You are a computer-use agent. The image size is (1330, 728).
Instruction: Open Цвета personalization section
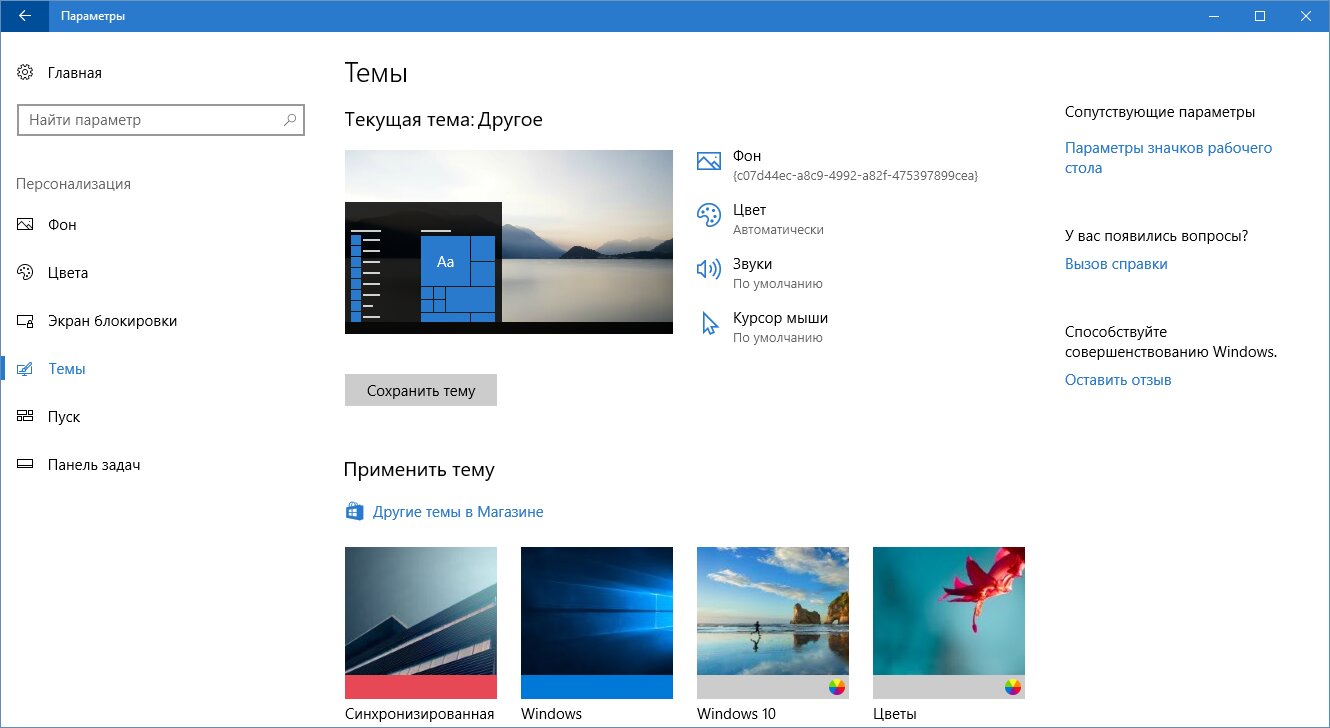coord(68,273)
